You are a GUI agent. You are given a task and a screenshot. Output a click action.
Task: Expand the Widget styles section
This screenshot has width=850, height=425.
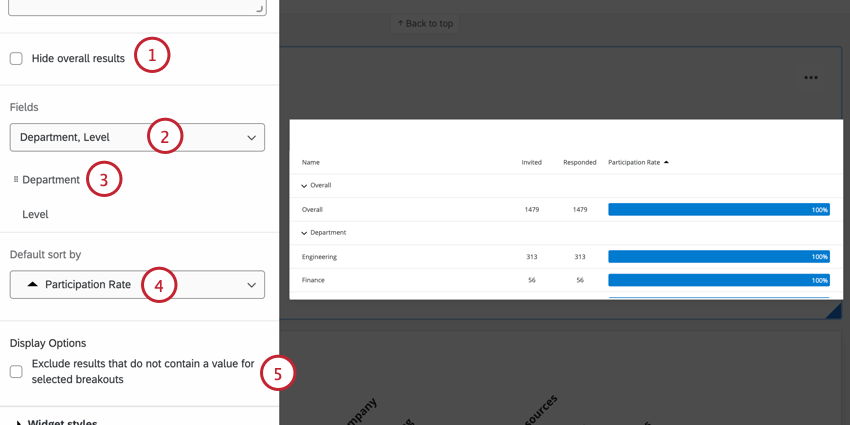click(56, 421)
